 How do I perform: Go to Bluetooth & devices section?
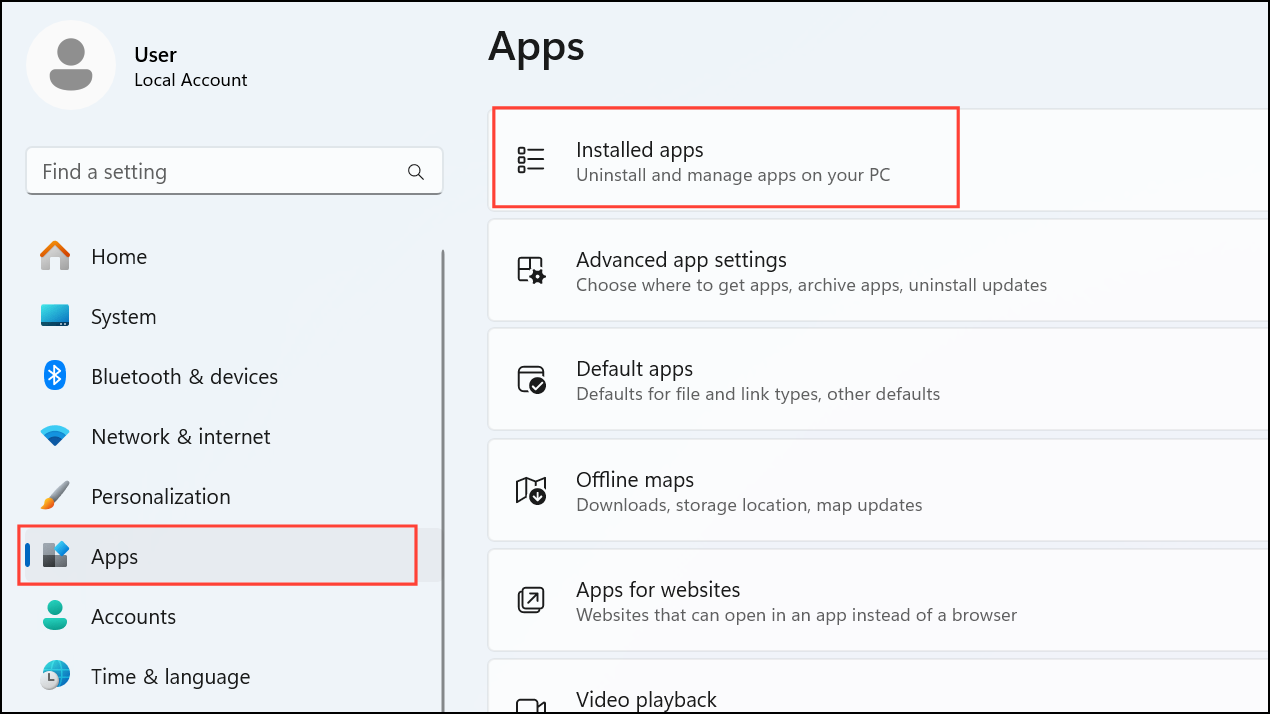[184, 376]
